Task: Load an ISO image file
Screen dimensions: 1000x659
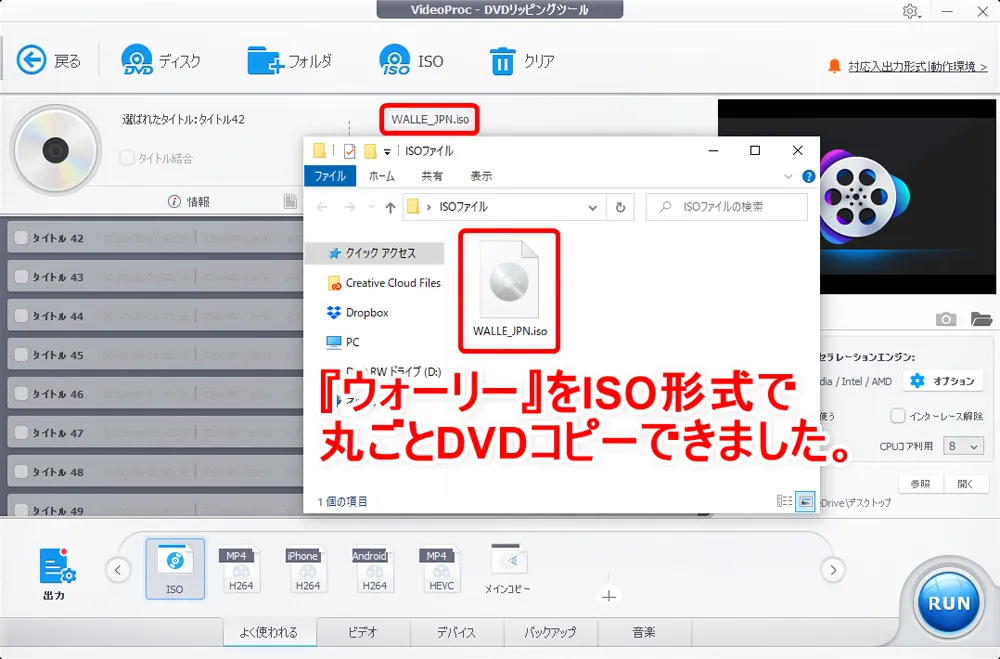Action: click(x=411, y=61)
